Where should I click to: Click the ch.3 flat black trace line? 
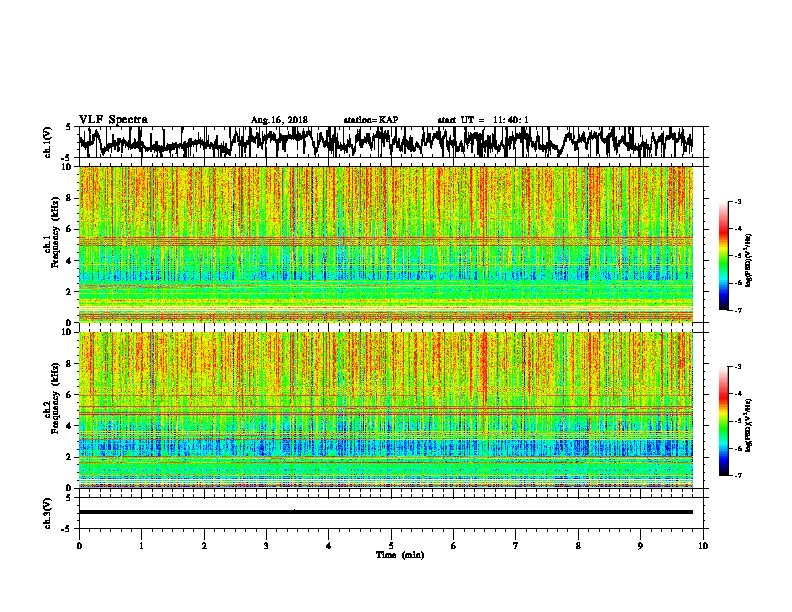pyautogui.click(x=386, y=512)
